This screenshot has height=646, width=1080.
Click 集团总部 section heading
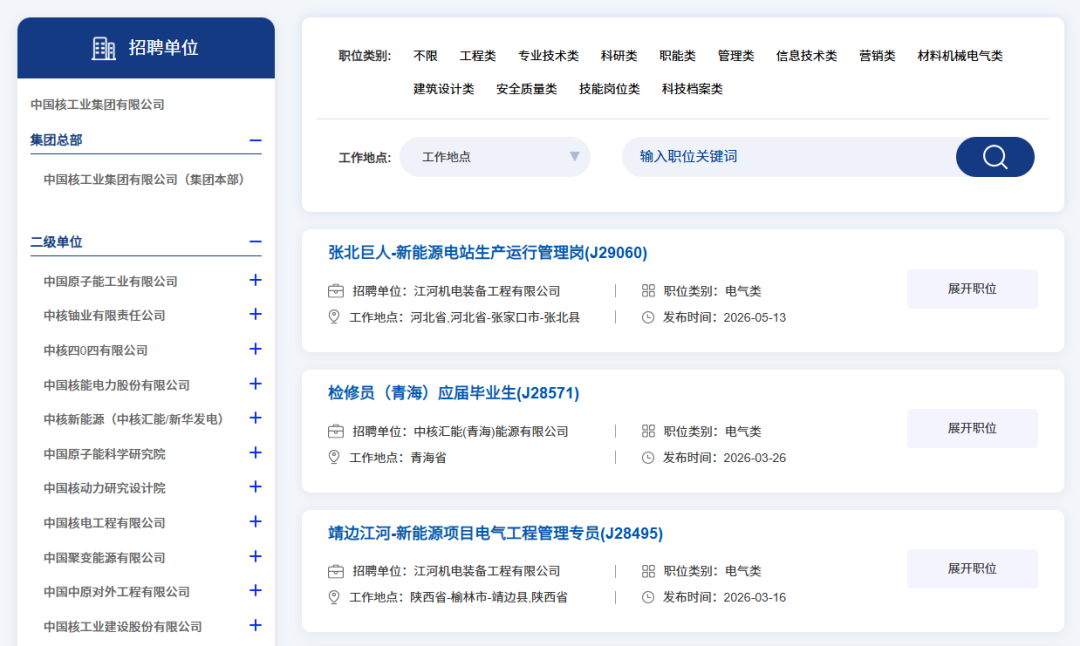56,140
